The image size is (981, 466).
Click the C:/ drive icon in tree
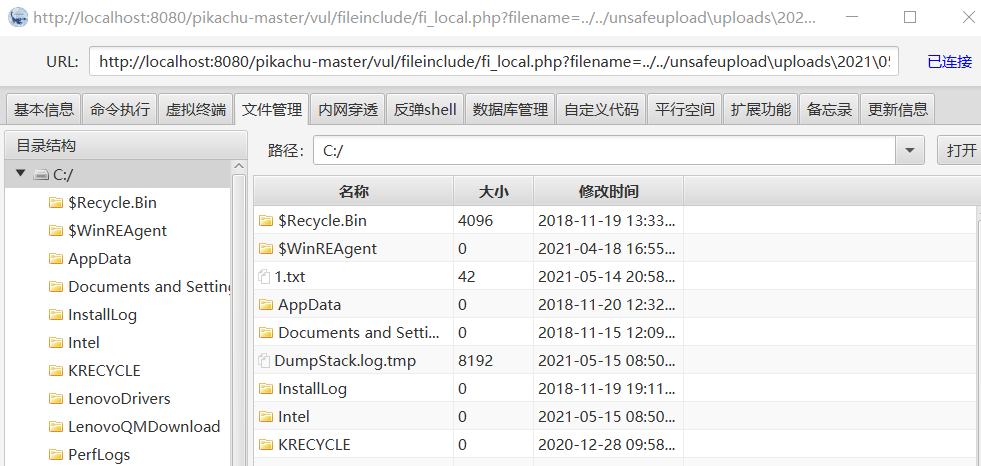coord(41,175)
